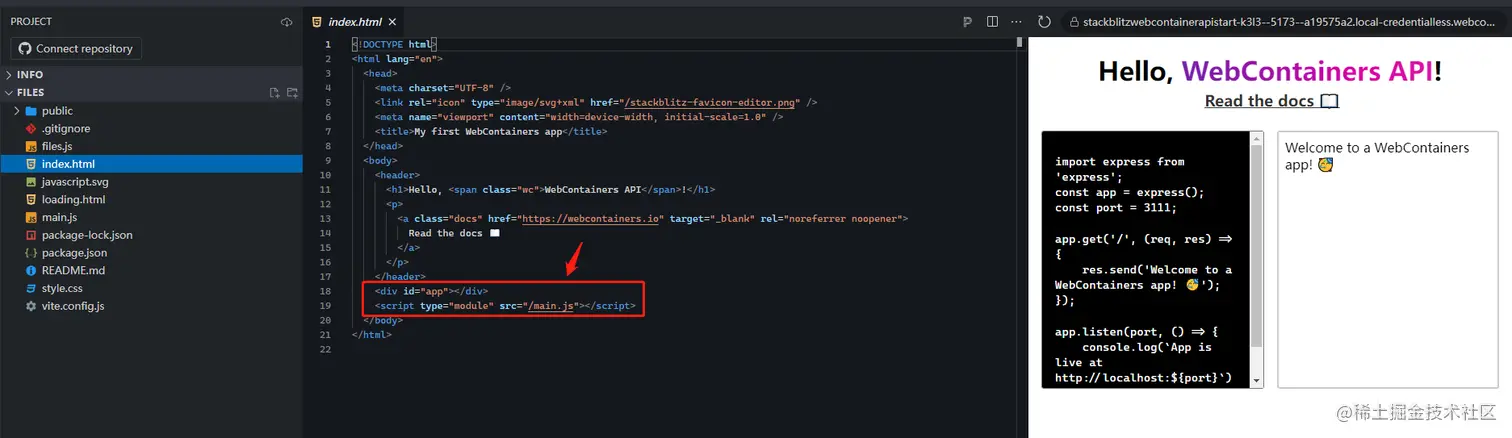Expand the public folder chevron
Viewport: 1512px width, 438px height.
click(17, 111)
